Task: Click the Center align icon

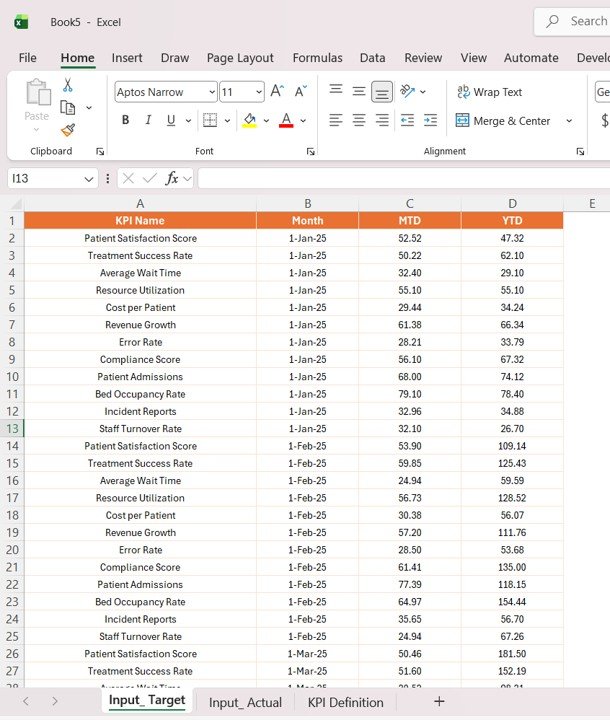Action: (359, 120)
